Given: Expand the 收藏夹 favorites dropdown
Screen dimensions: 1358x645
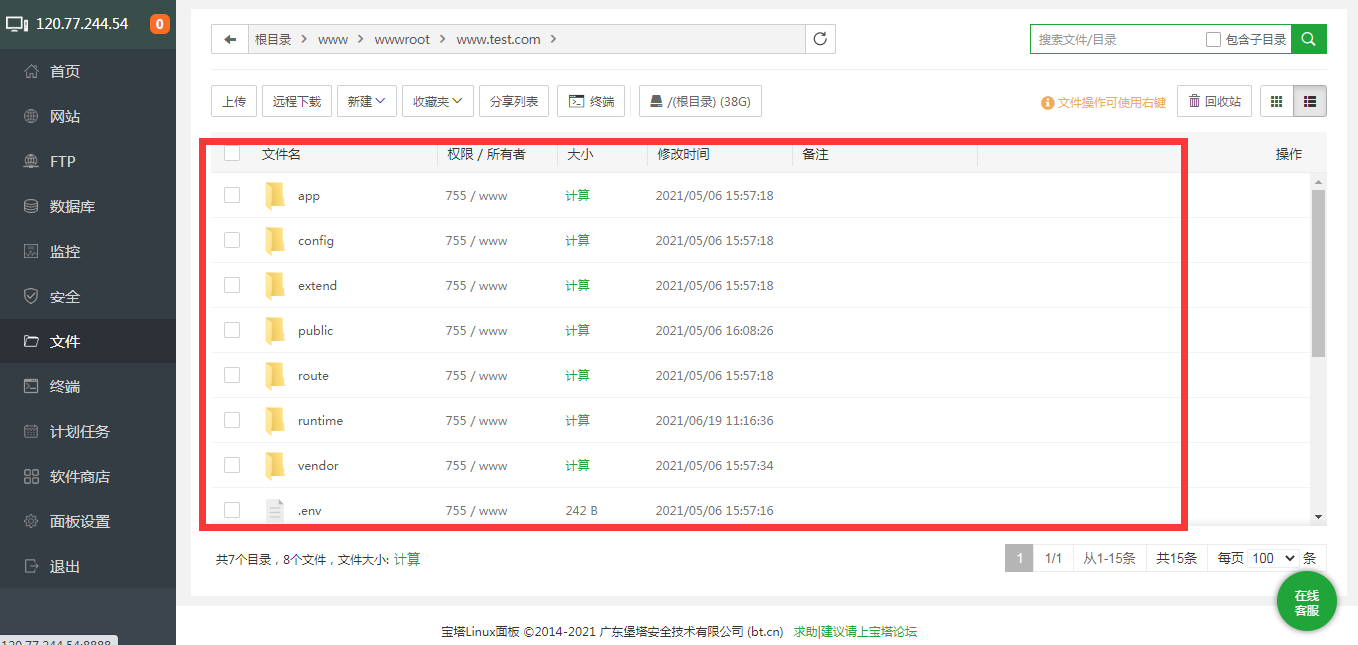Looking at the screenshot, I should (x=438, y=101).
